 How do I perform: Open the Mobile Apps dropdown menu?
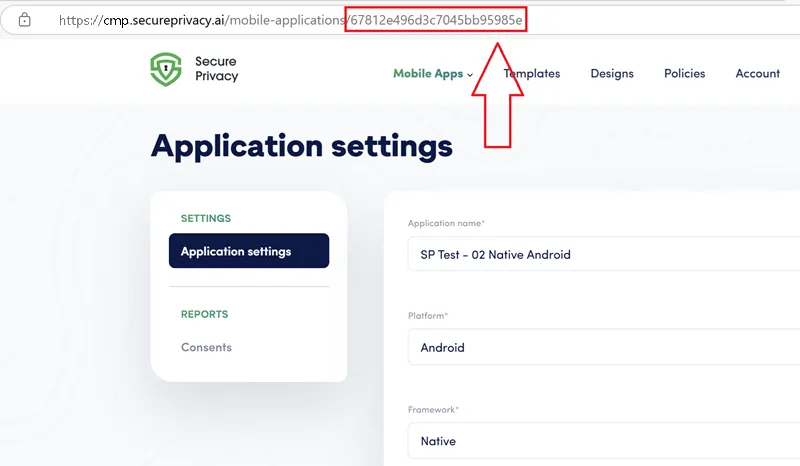pyautogui.click(x=433, y=73)
